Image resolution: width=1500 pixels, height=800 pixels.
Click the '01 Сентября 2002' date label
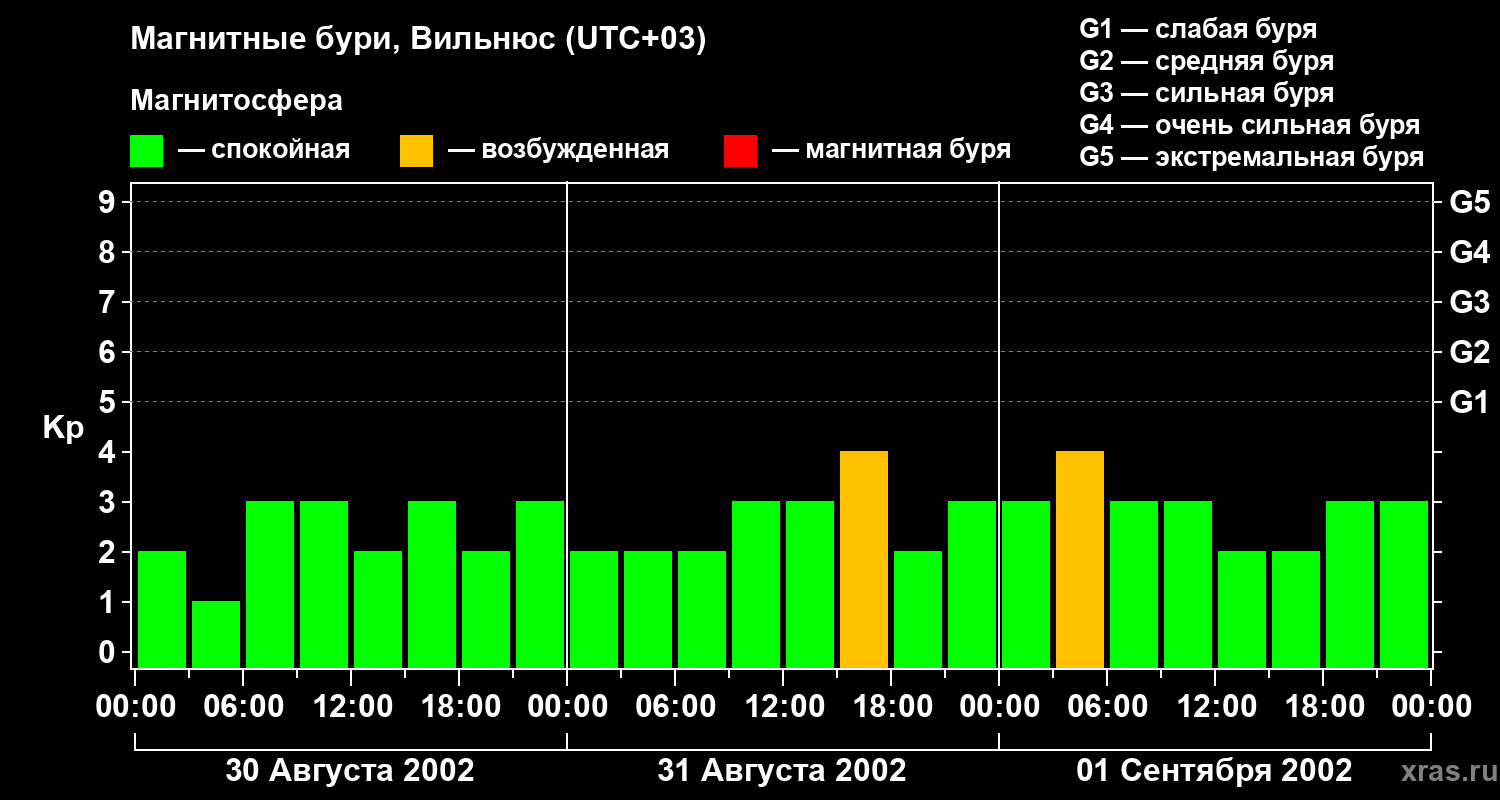1214,771
